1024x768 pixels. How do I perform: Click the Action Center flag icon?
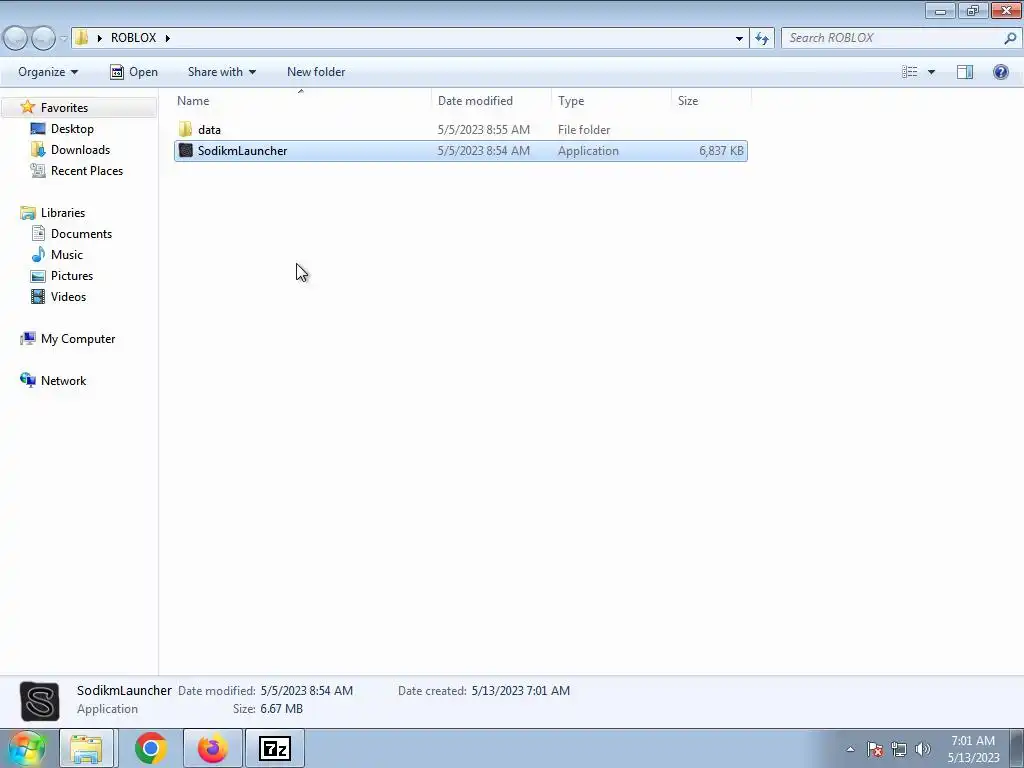click(x=875, y=749)
